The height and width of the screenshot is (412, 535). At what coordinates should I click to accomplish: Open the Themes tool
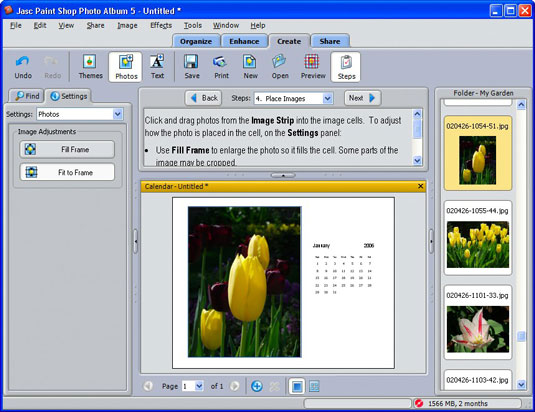90,67
